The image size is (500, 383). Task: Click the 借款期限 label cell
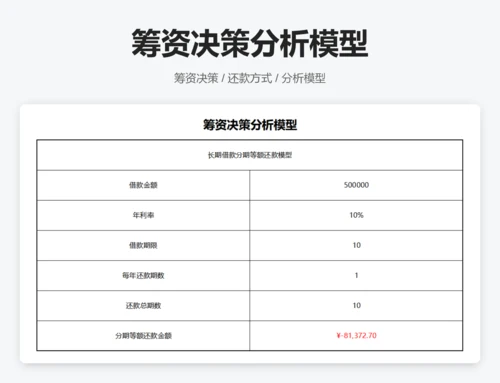coord(143,246)
